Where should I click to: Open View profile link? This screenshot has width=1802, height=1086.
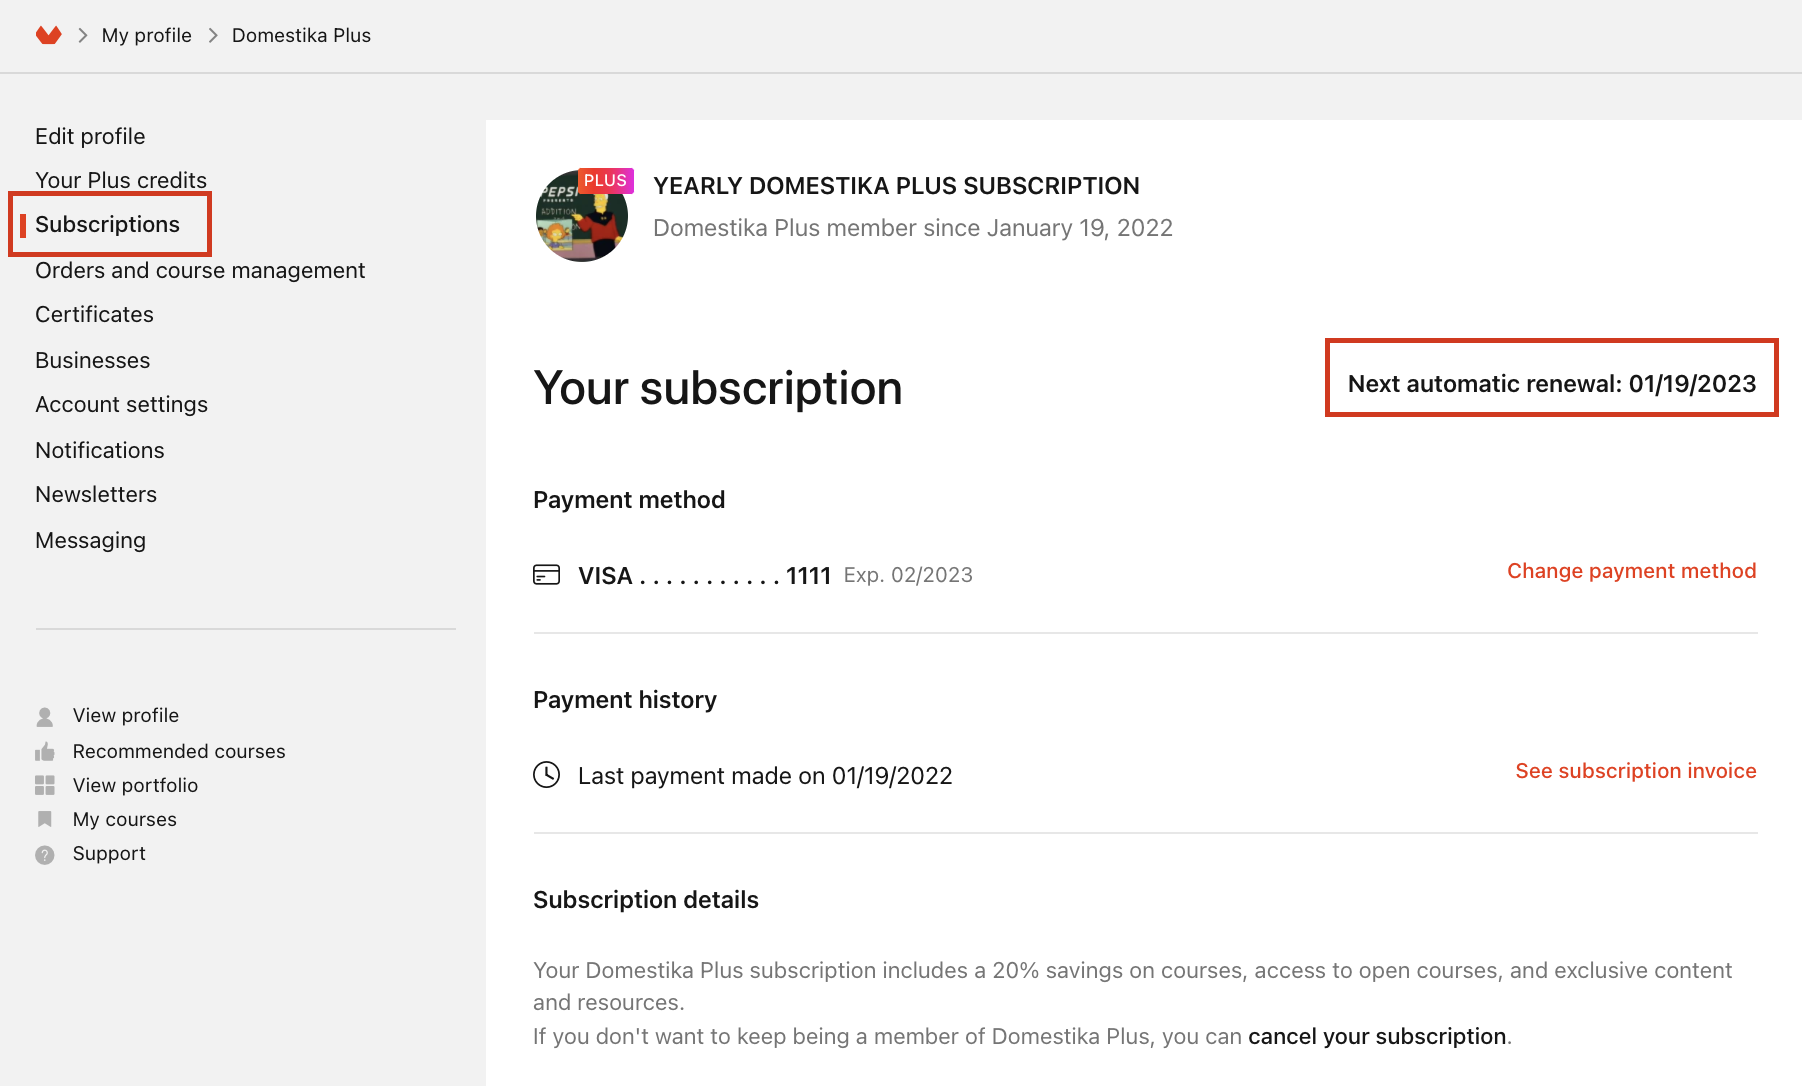pos(126,715)
